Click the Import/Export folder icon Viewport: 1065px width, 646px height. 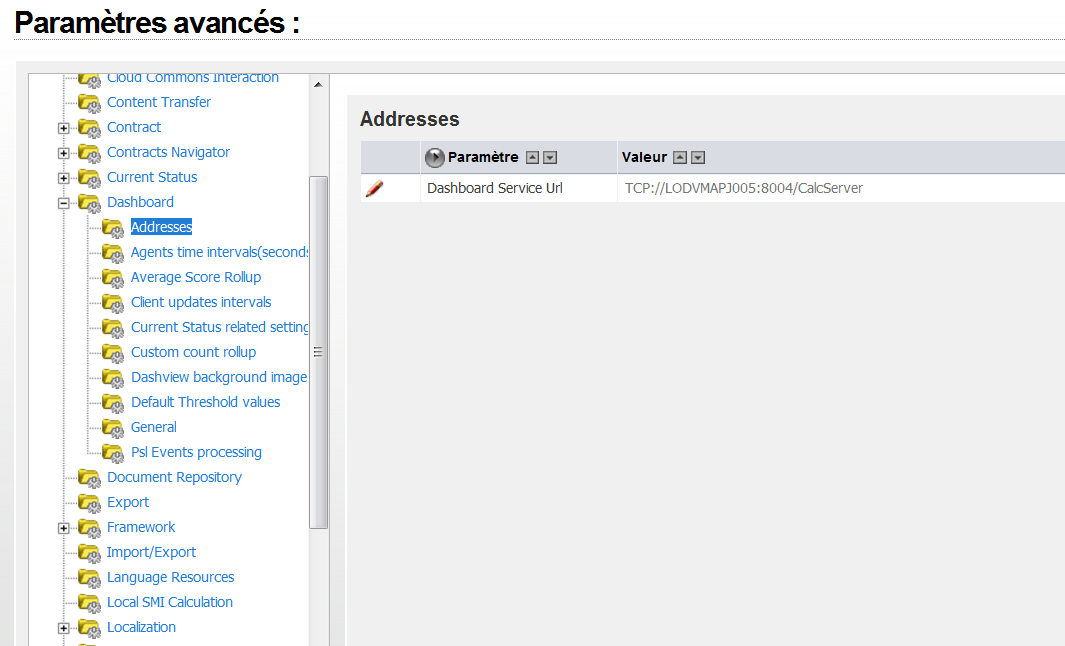coord(90,553)
